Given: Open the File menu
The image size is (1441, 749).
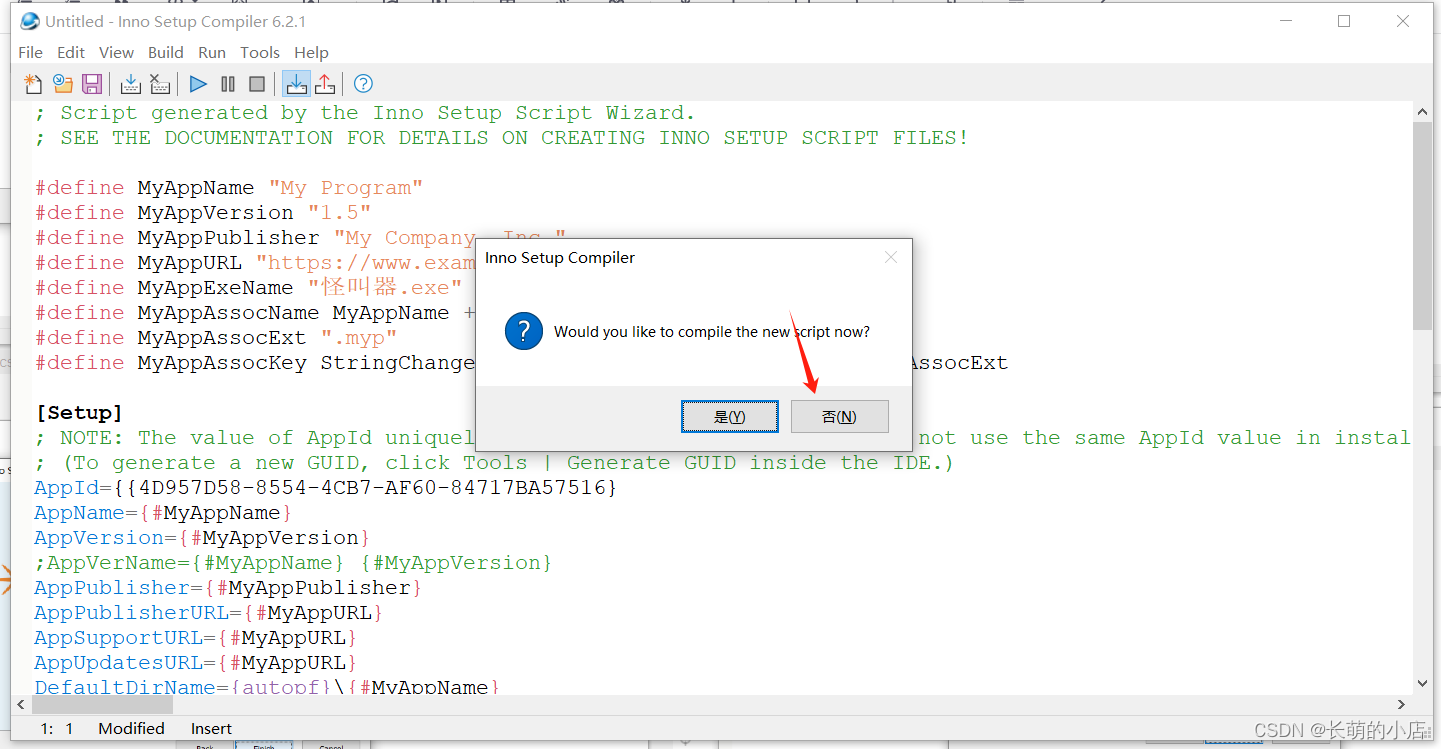Looking at the screenshot, I should (x=31, y=52).
